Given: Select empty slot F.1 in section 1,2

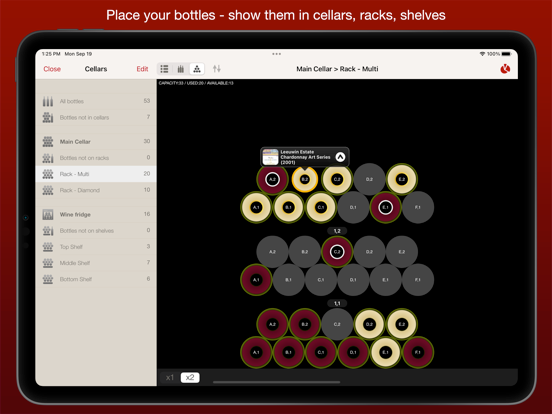Looking at the screenshot, I should [418, 280].
